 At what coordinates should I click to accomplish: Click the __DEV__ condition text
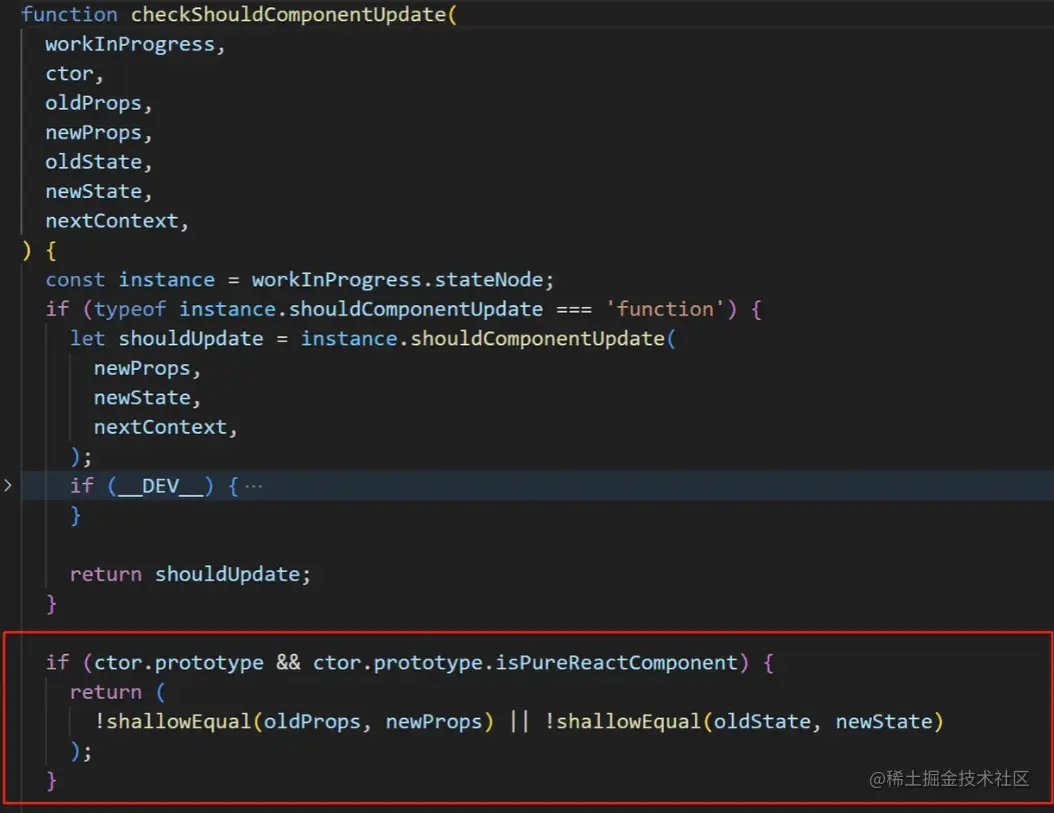tap(160, 486)
